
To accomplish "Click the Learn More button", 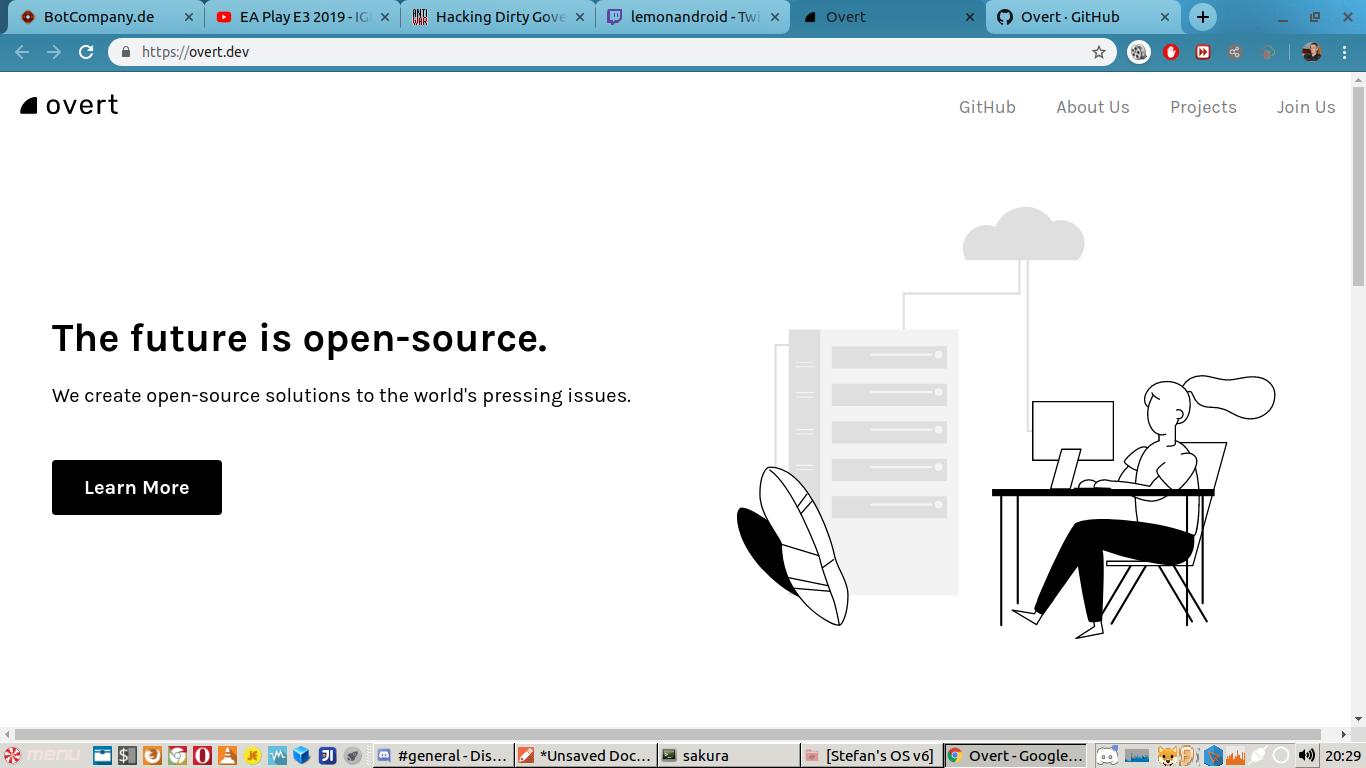I will pos(137,488).
